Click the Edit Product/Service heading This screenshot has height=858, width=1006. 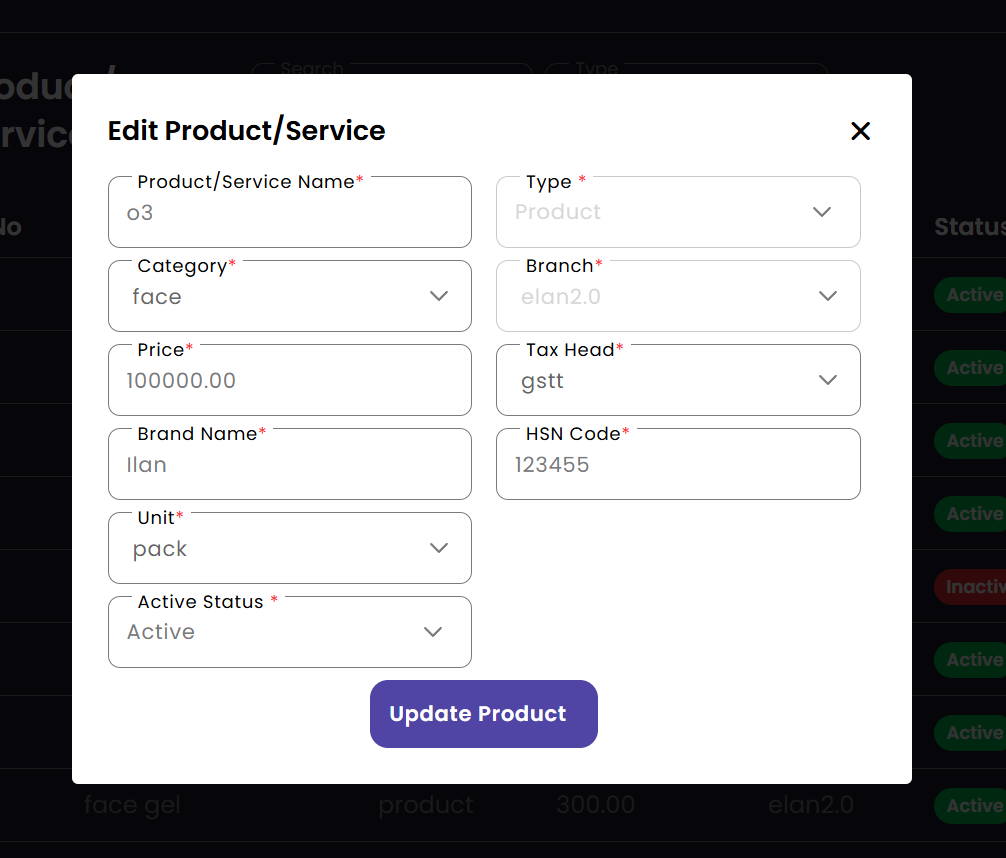(x=246, y=131)
